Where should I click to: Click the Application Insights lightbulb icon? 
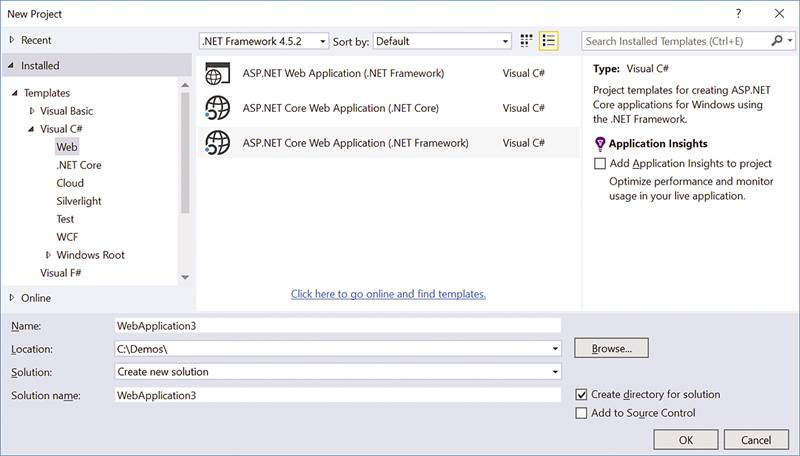pos(600,144)
